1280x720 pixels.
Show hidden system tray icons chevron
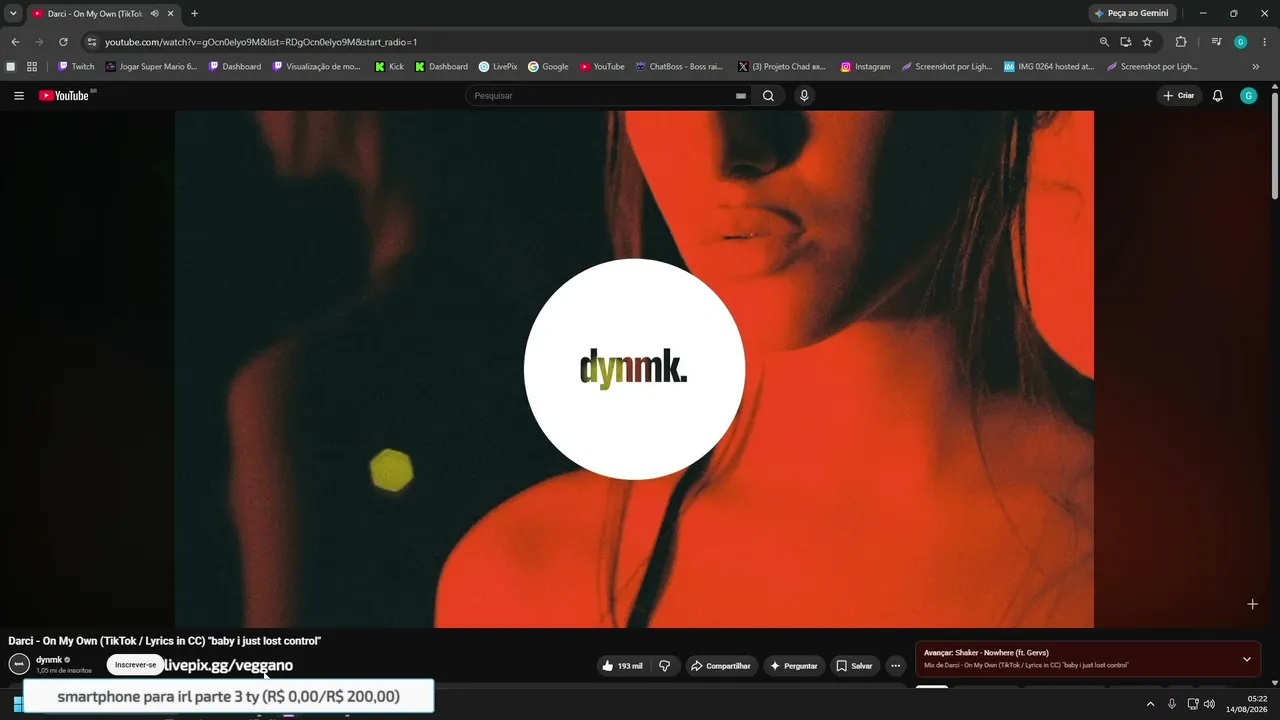[1150, 704]
